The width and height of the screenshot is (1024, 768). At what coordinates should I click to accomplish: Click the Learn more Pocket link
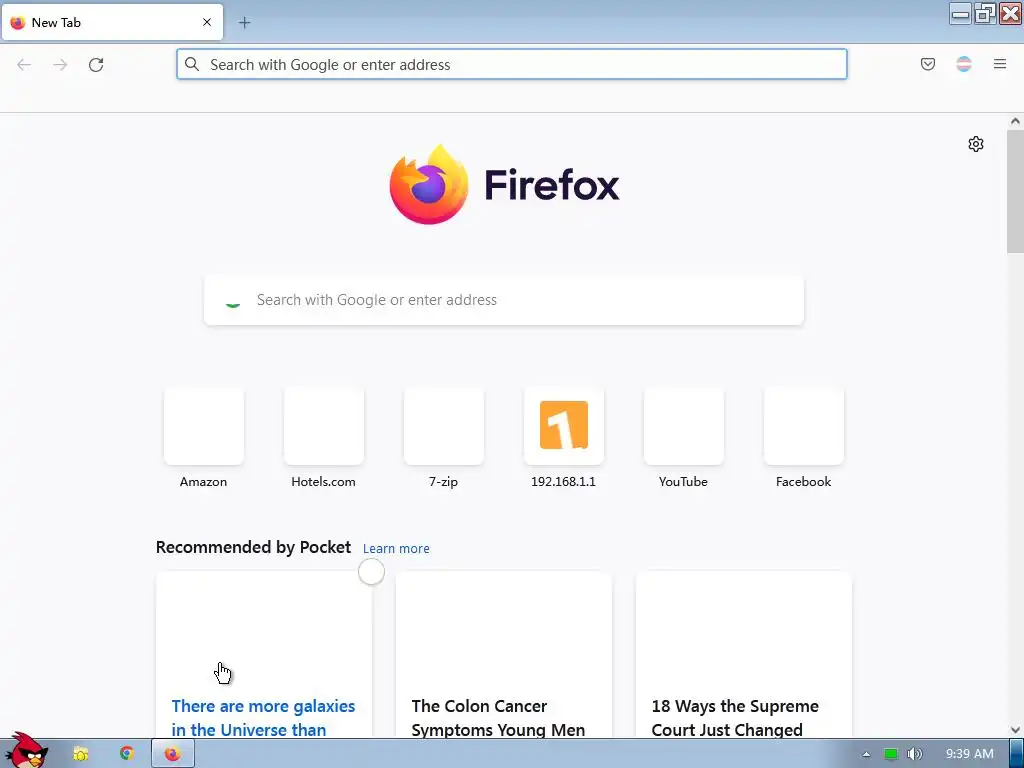point(396,549)
